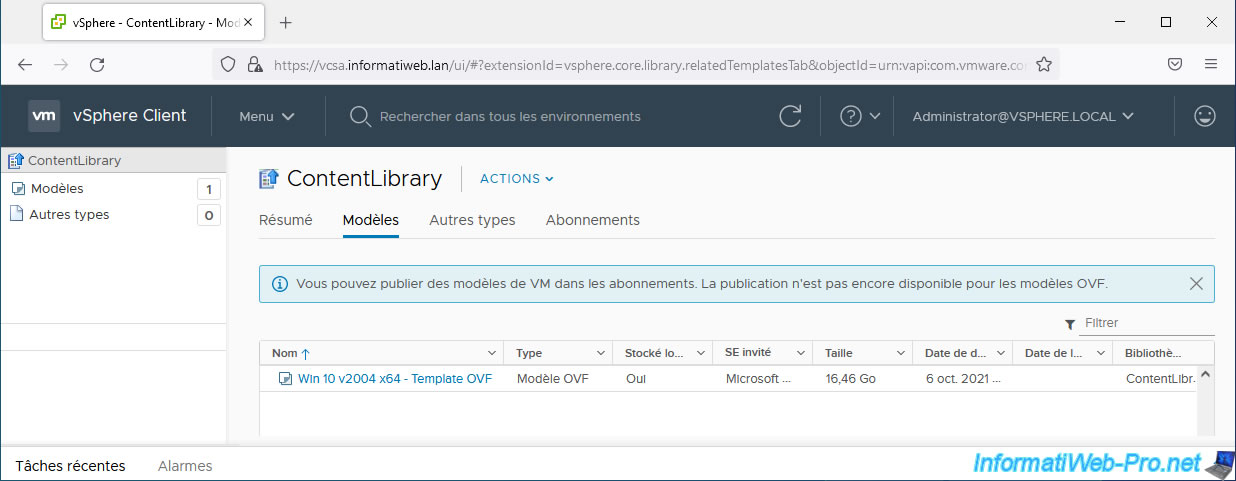Open the help question mark icon
Image resolution: width=1236 pixels, height=481 pixels.
click(x=851, y=116)
